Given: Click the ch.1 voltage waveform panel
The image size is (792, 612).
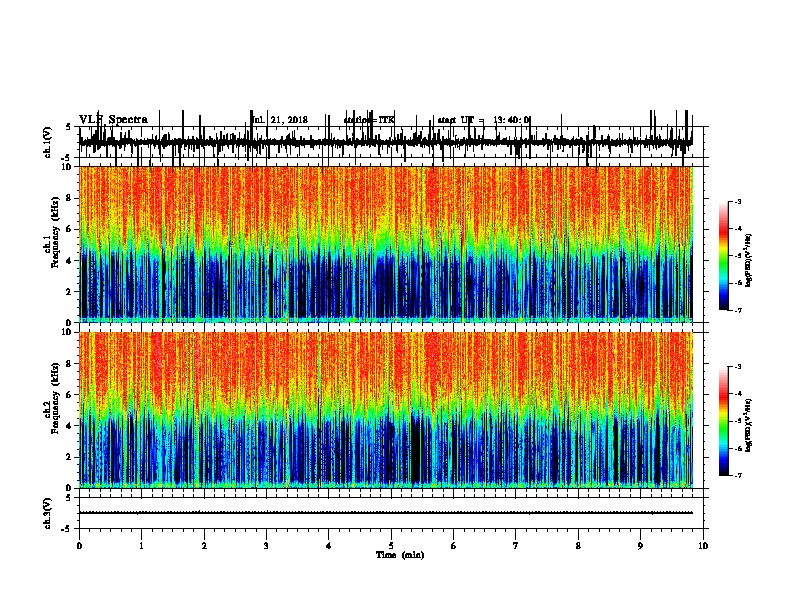Looking at the screenshot, I should 391,142.
